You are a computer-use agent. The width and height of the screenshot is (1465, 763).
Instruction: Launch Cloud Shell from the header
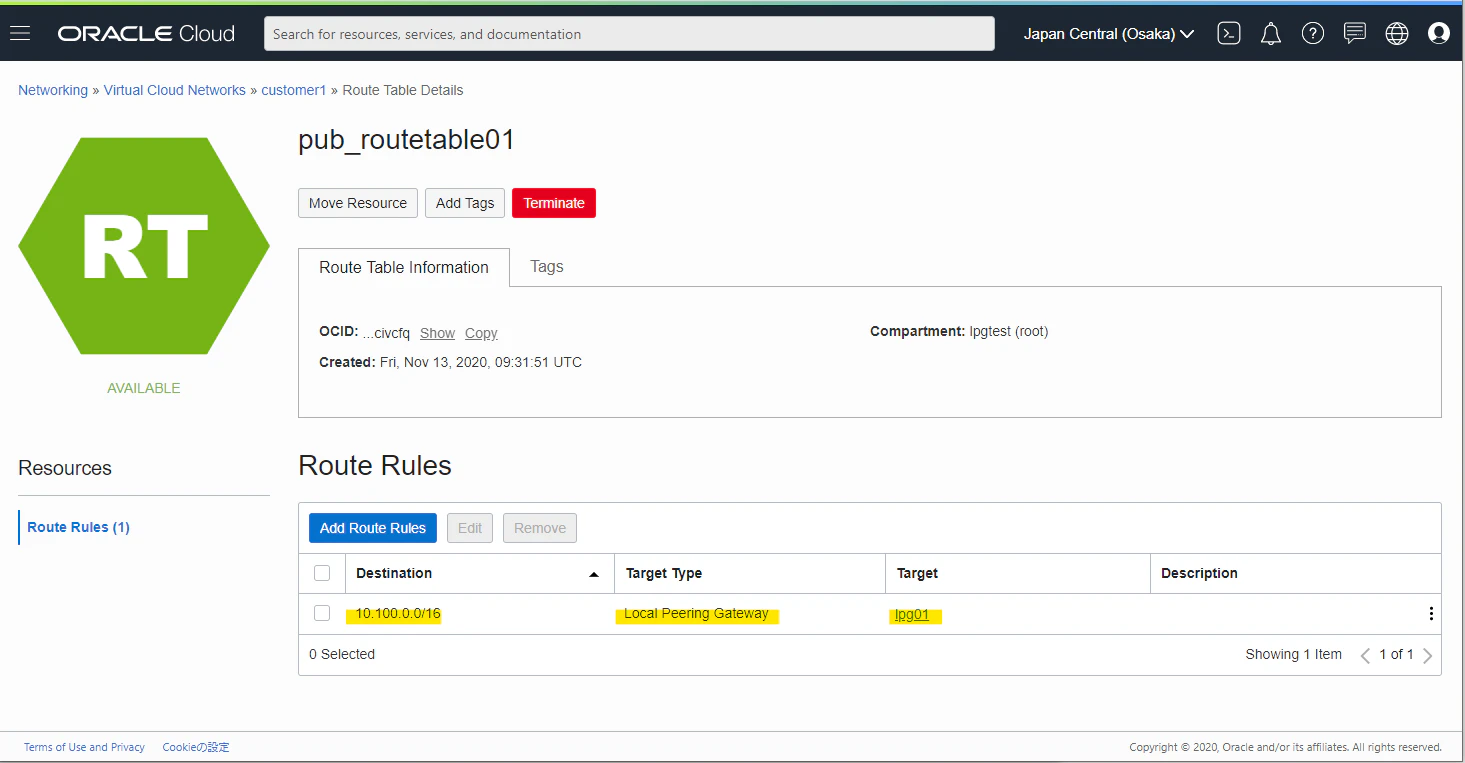tap(1229, 34)
